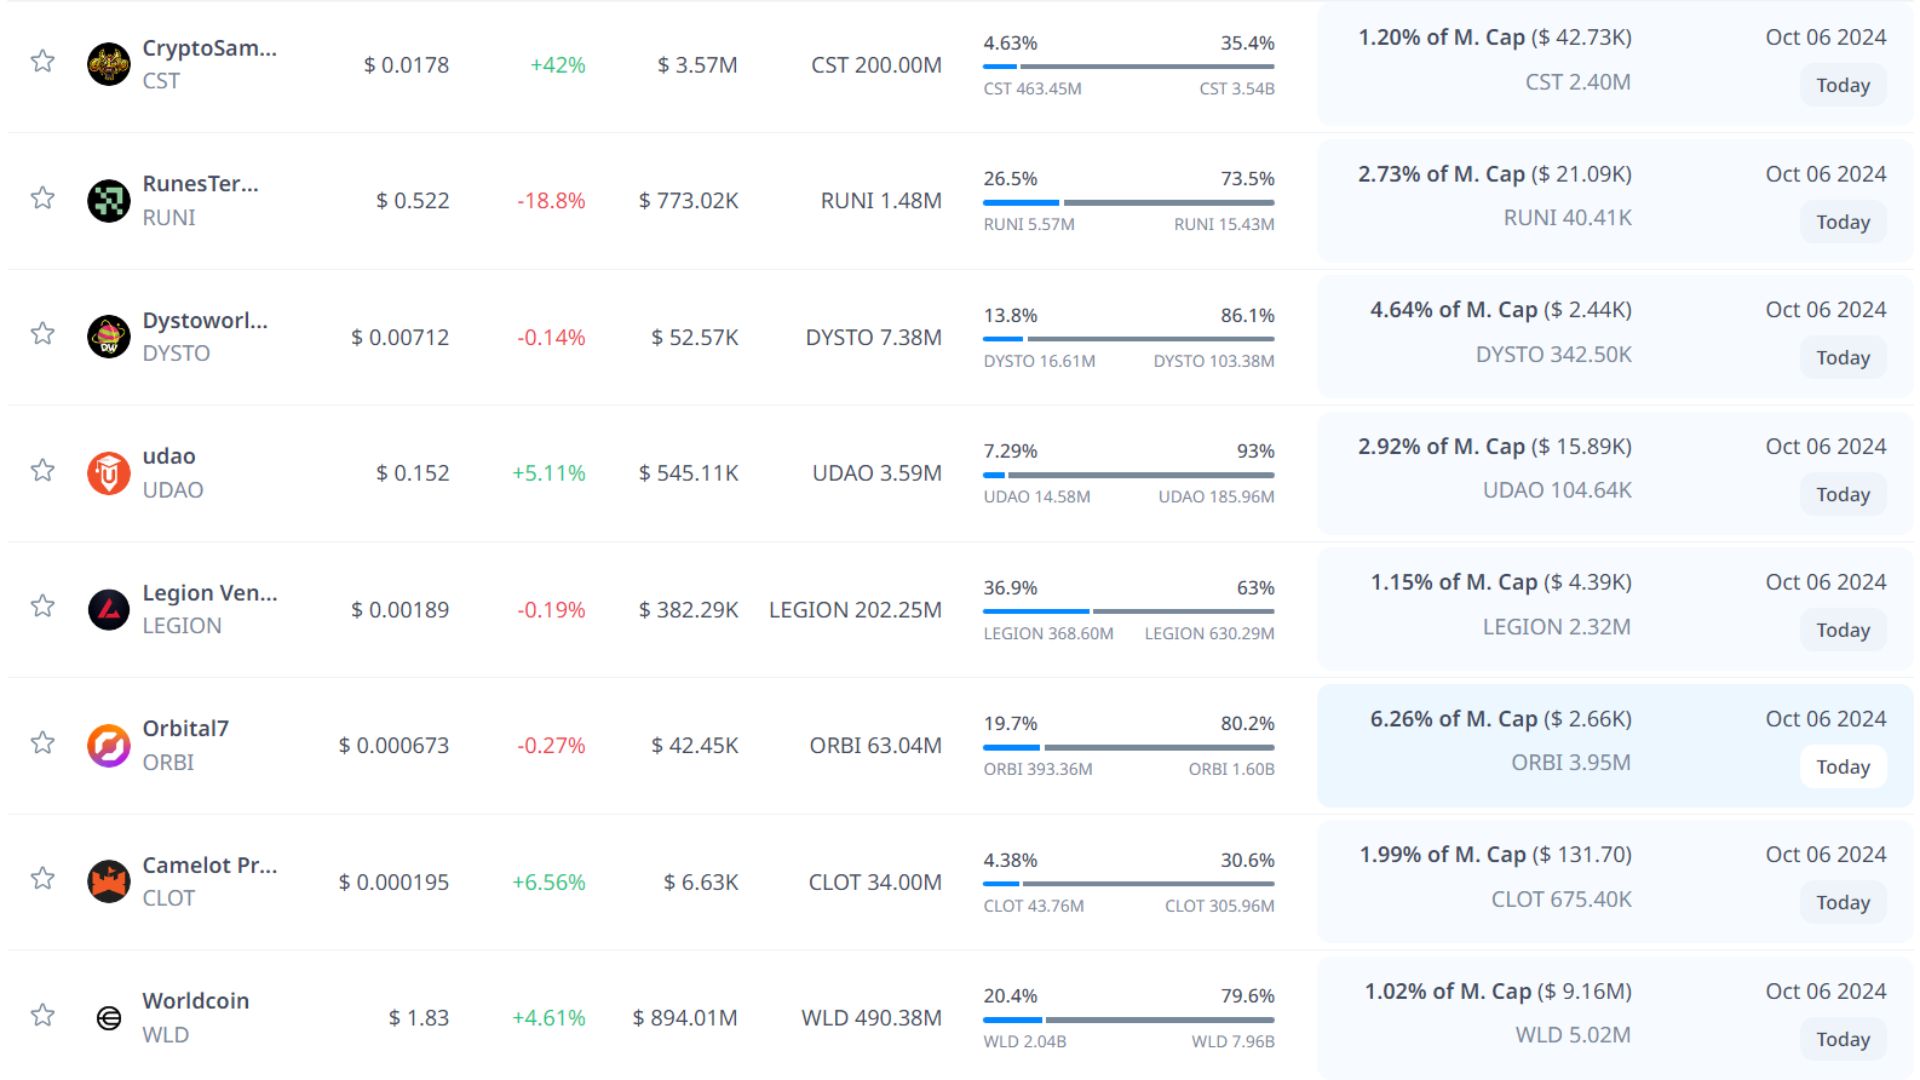Click the RUNI unlock progress bar
This screenshot has width=1920, height=1080.
(1128, 203)
